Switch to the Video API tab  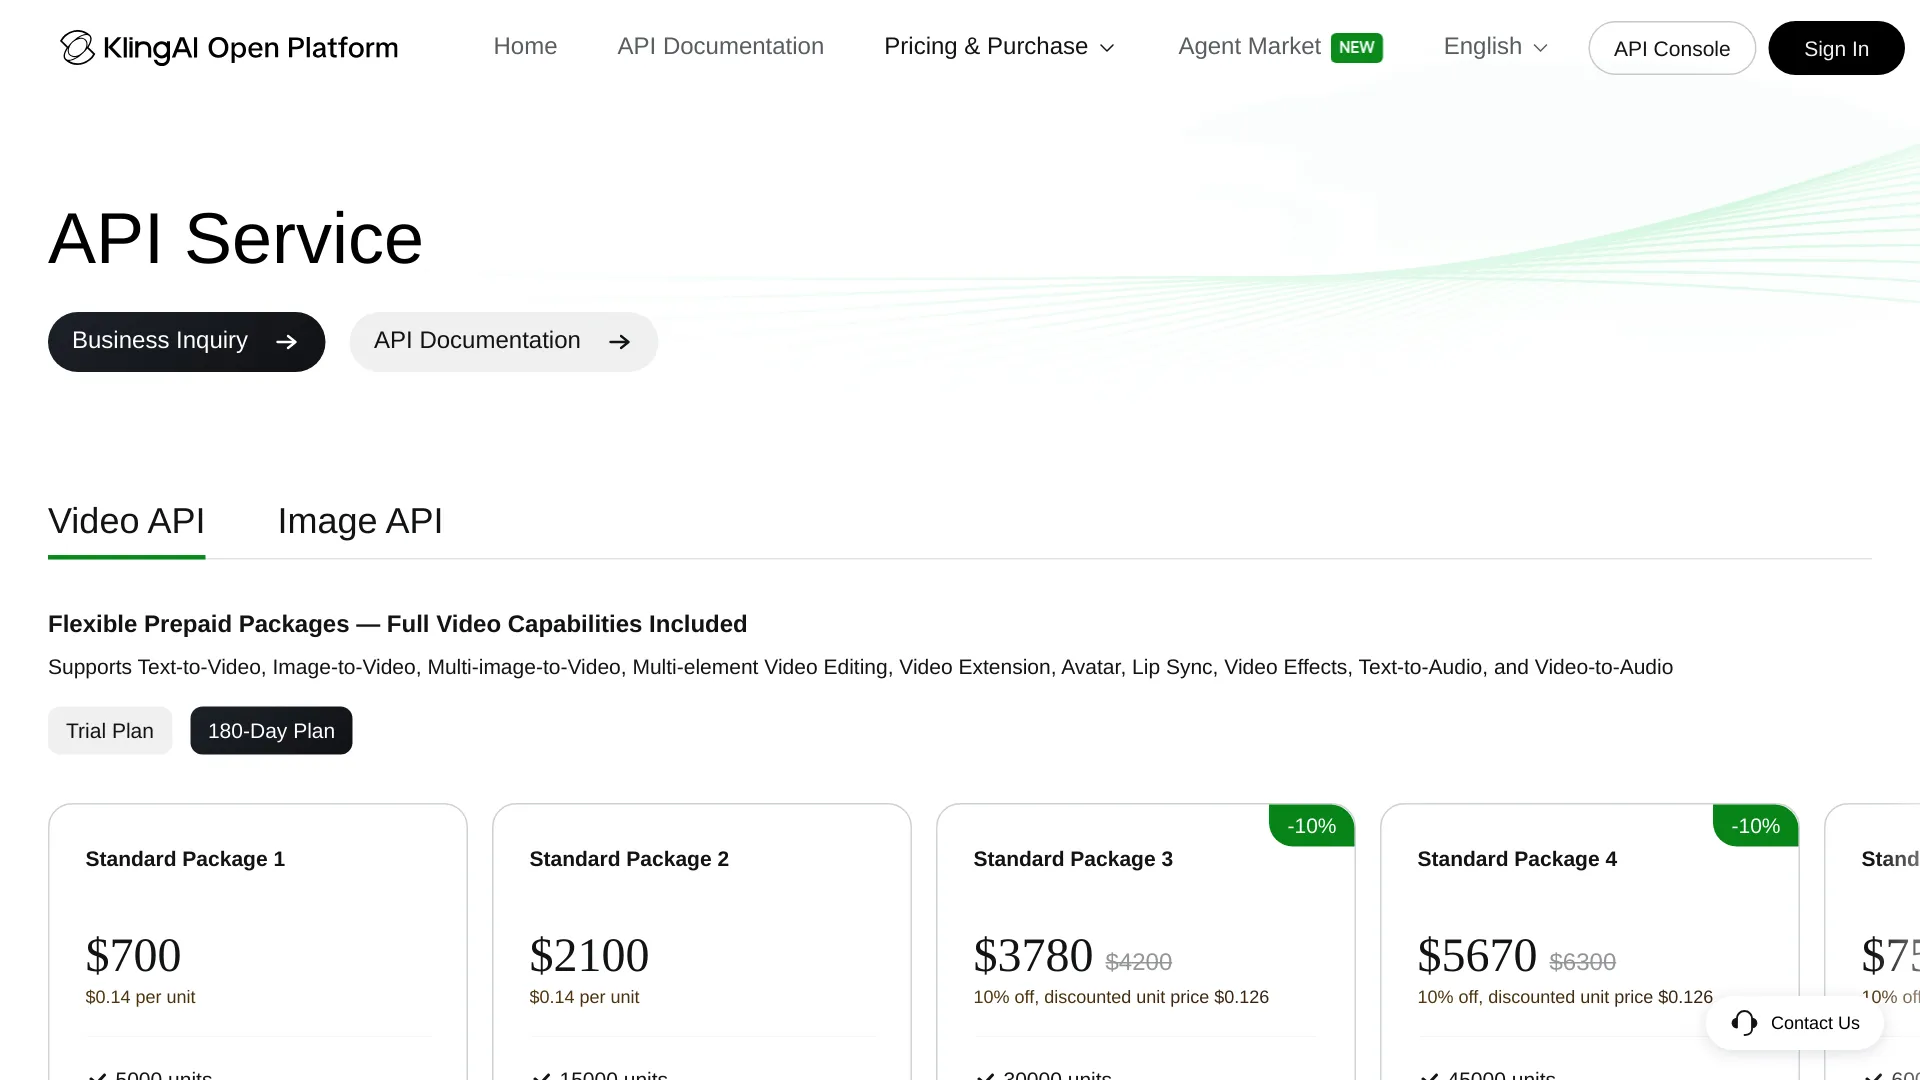coord(126,521)
